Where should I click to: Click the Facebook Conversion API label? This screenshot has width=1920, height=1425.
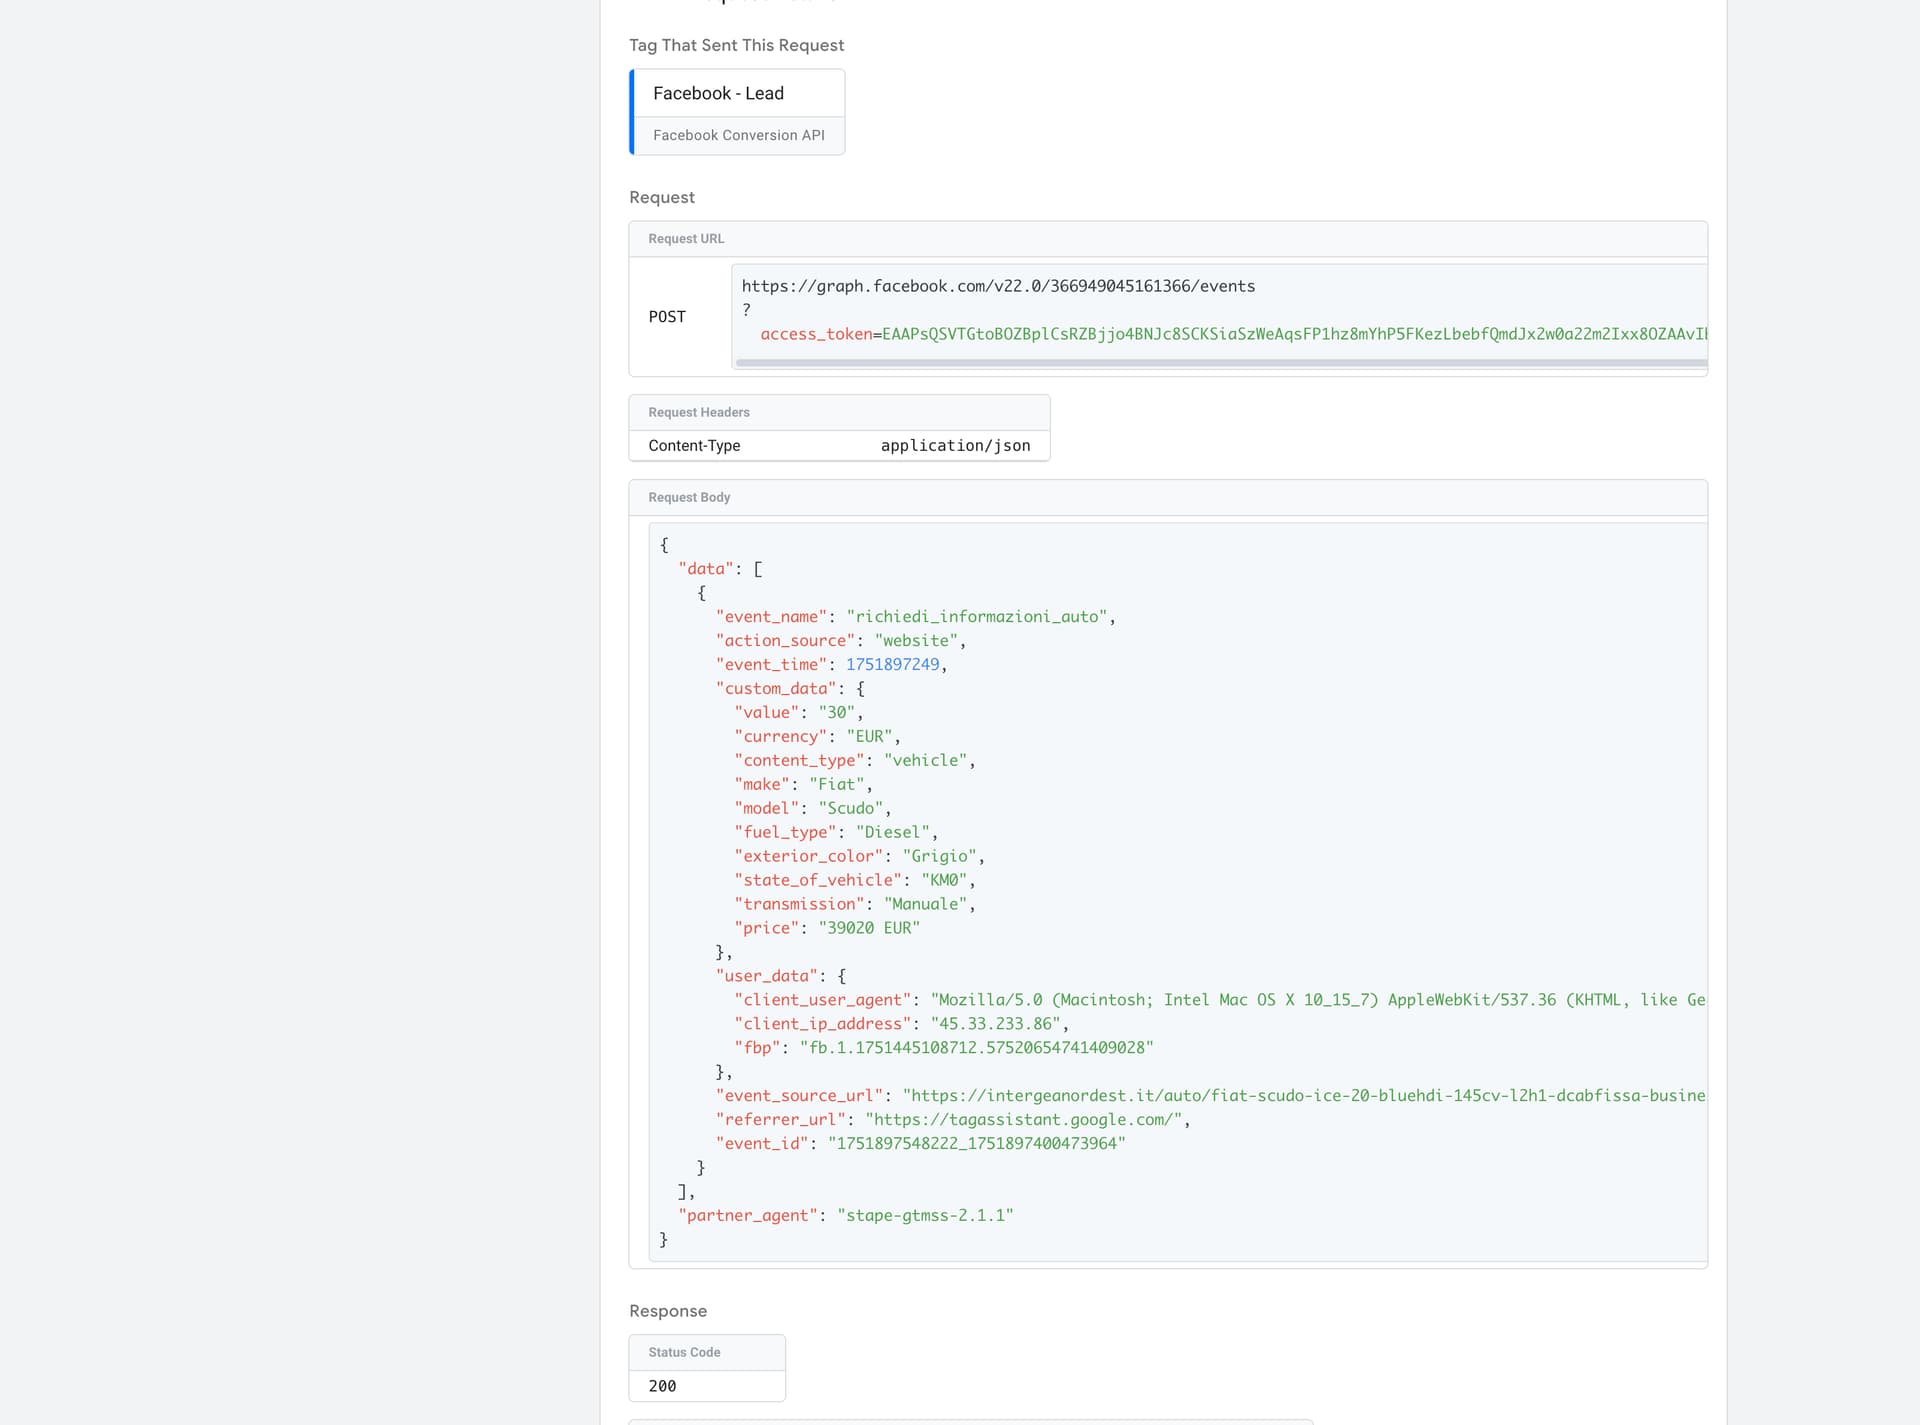(x=738, y=135)
